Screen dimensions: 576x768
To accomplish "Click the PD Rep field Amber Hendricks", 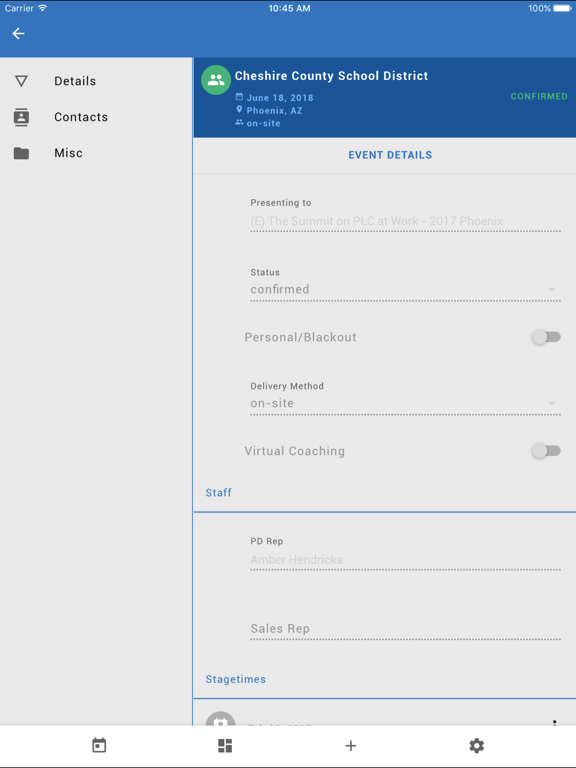I will [406, 560].
